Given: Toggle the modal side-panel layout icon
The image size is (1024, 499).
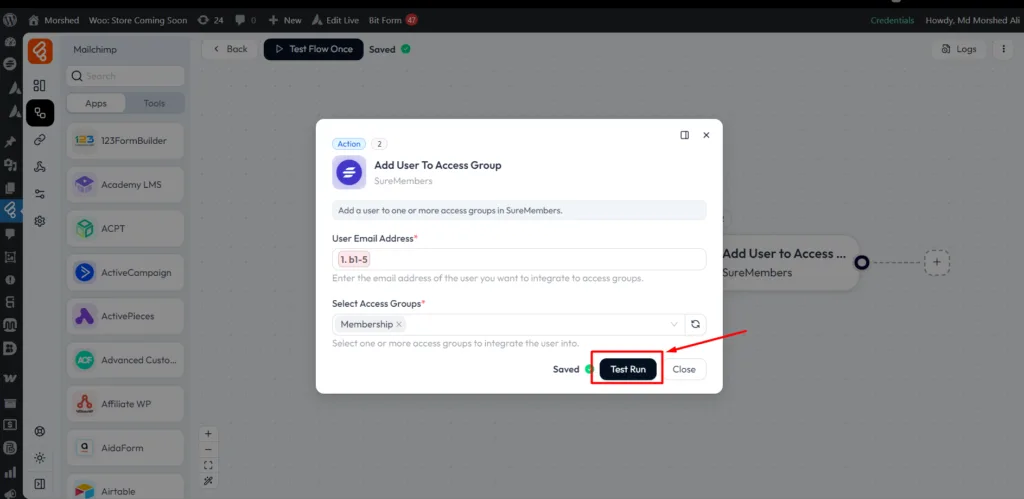Looking at the screenshot, I should [x=684, y=135].
